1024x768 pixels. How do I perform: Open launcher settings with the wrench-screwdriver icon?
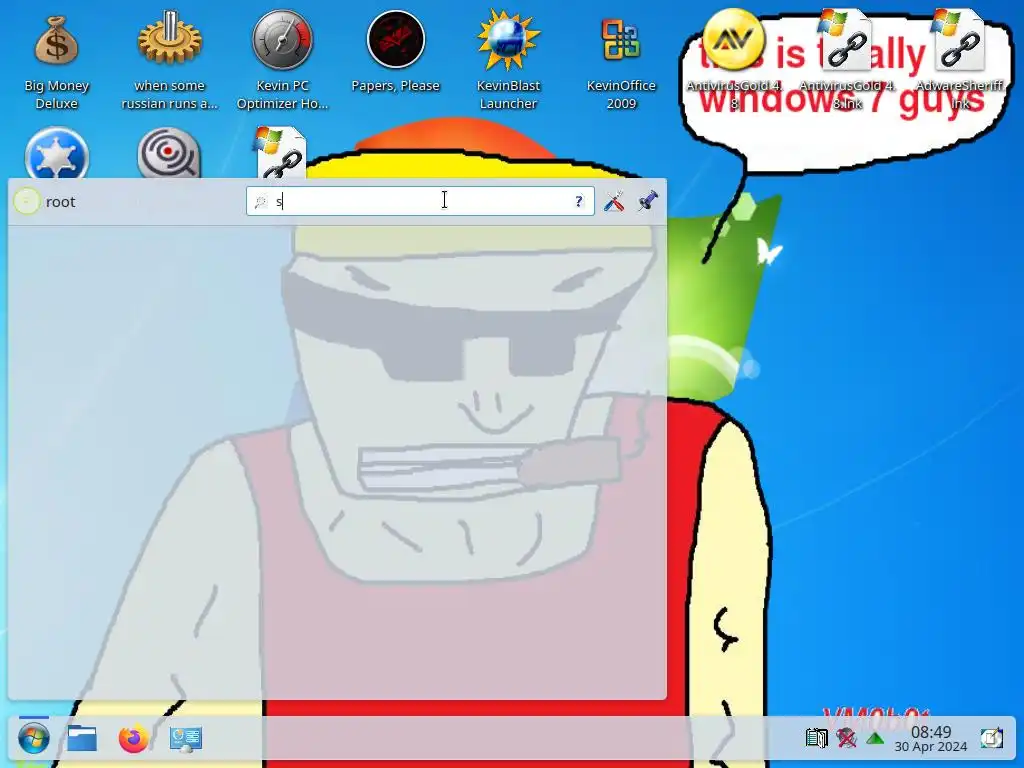pos(614,201)
